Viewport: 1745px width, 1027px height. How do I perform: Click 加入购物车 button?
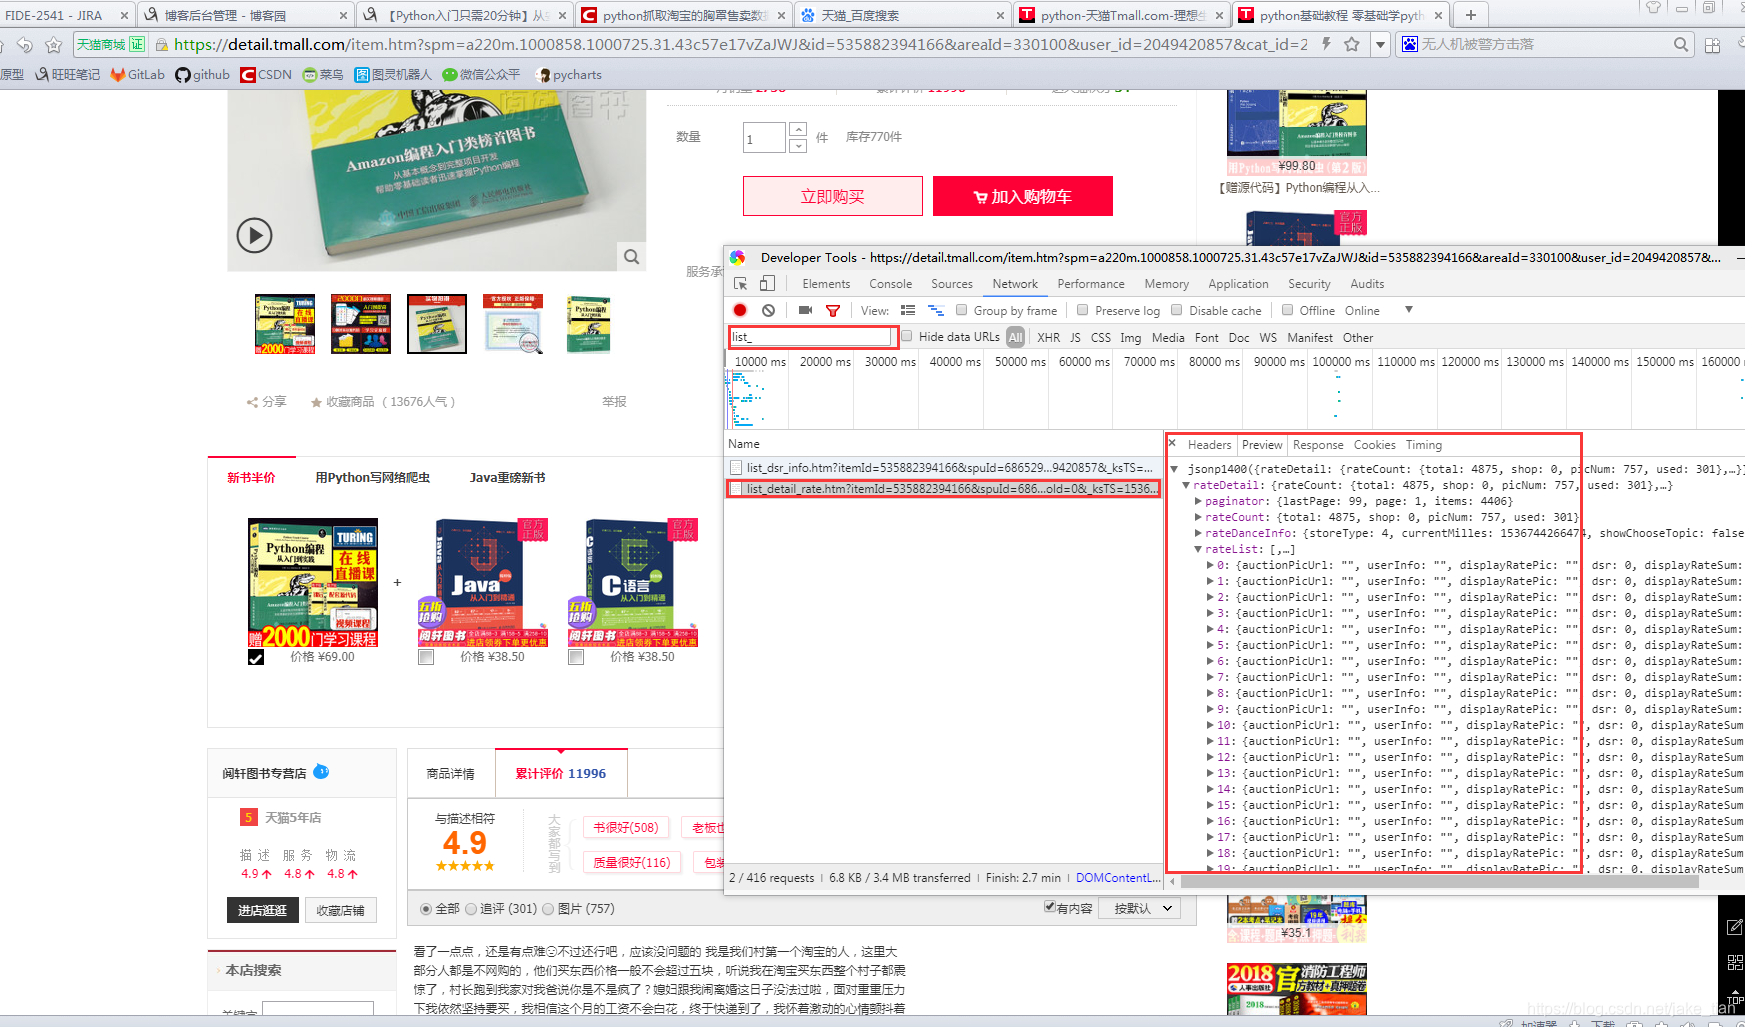pos(1023,196)
